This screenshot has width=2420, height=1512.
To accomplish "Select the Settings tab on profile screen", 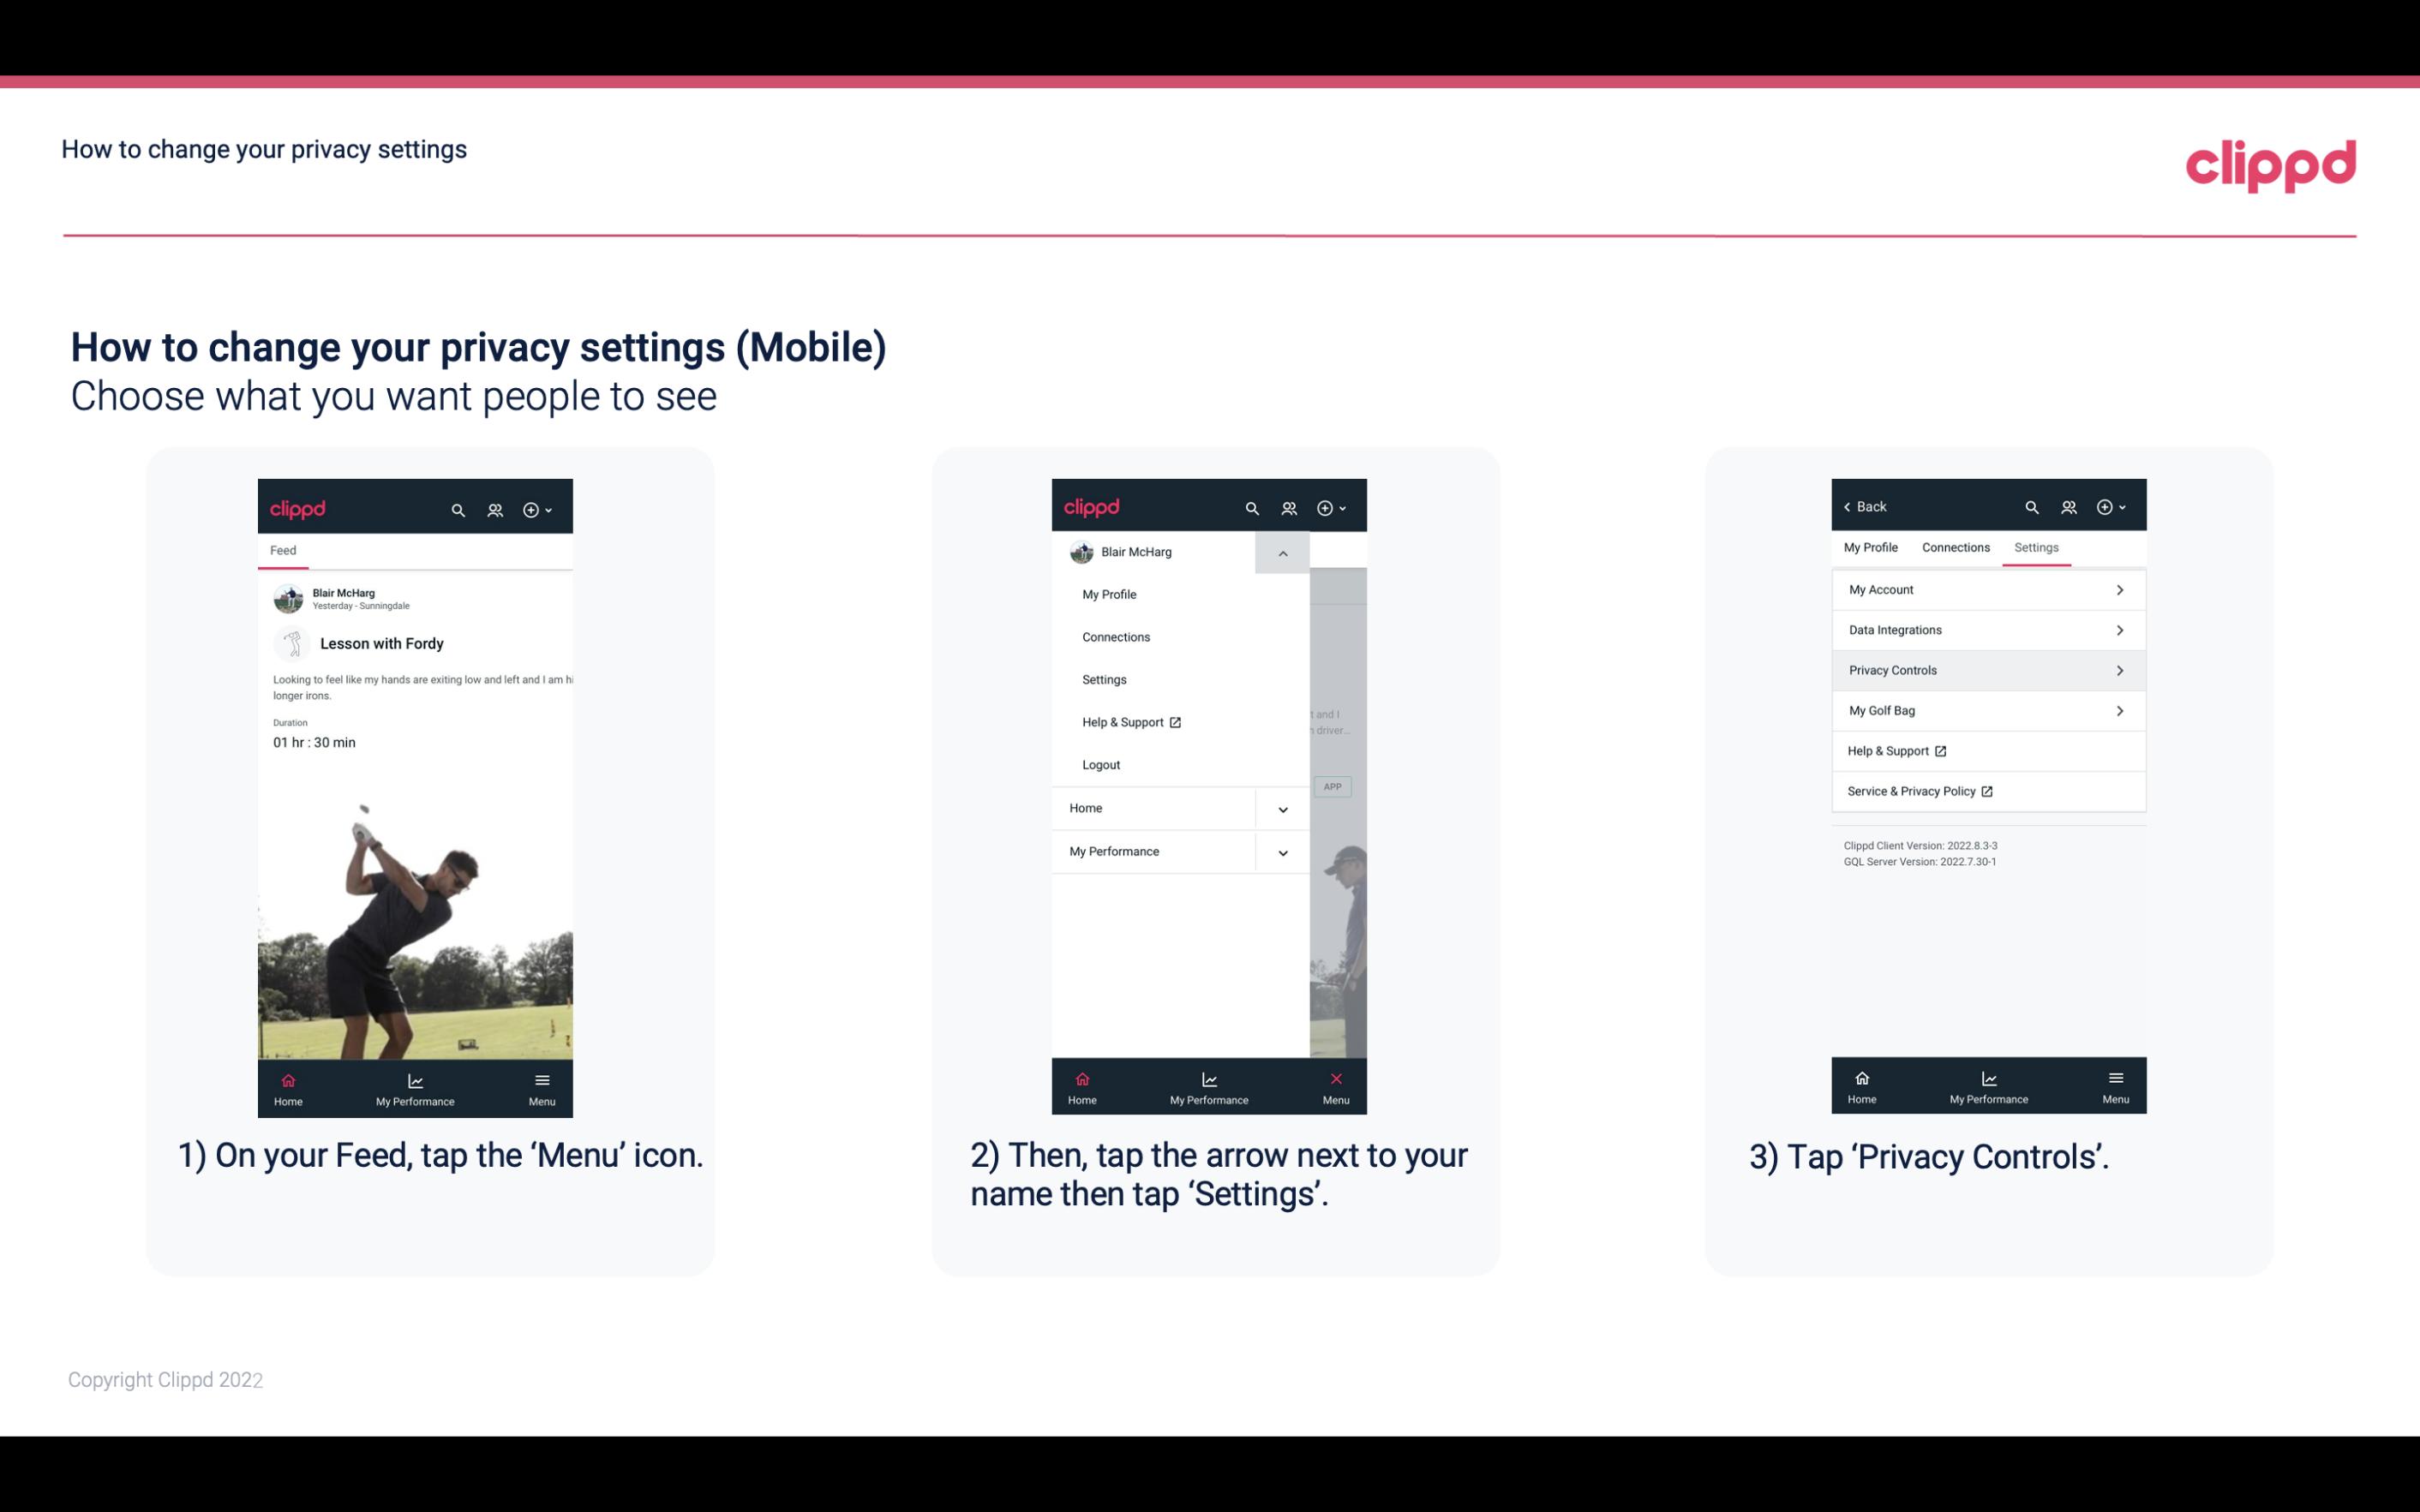I will [x=2035, y=547].
